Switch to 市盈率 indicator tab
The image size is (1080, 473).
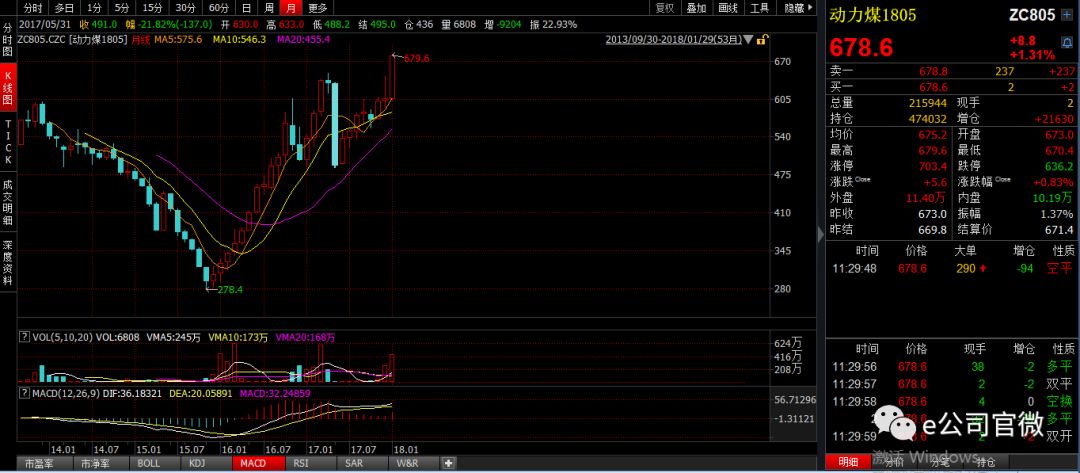(x=39, y=463)
